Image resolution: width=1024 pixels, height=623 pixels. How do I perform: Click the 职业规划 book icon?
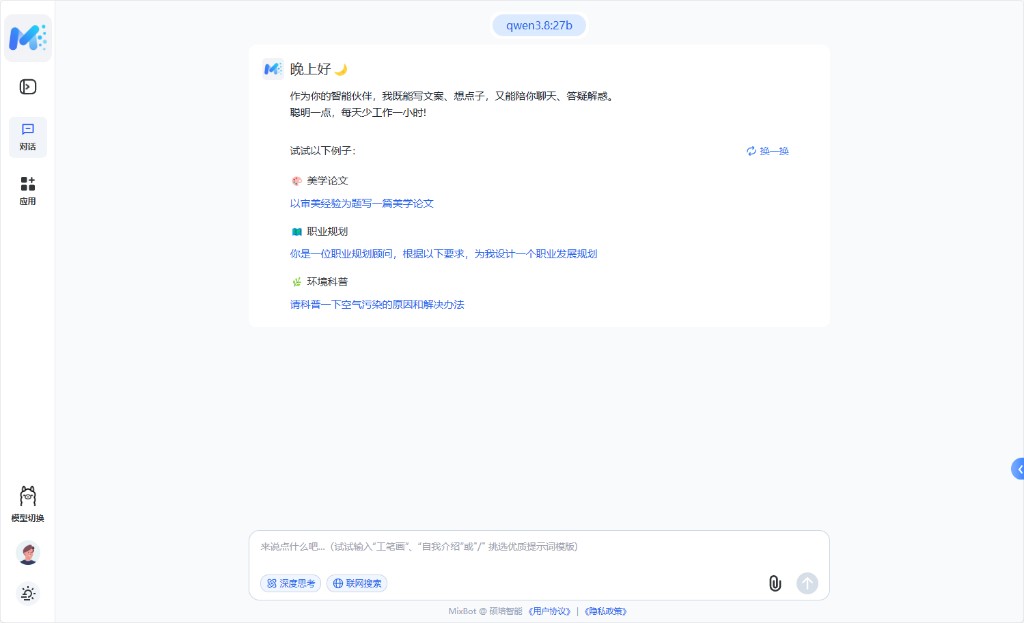click(x=296, y=232)
